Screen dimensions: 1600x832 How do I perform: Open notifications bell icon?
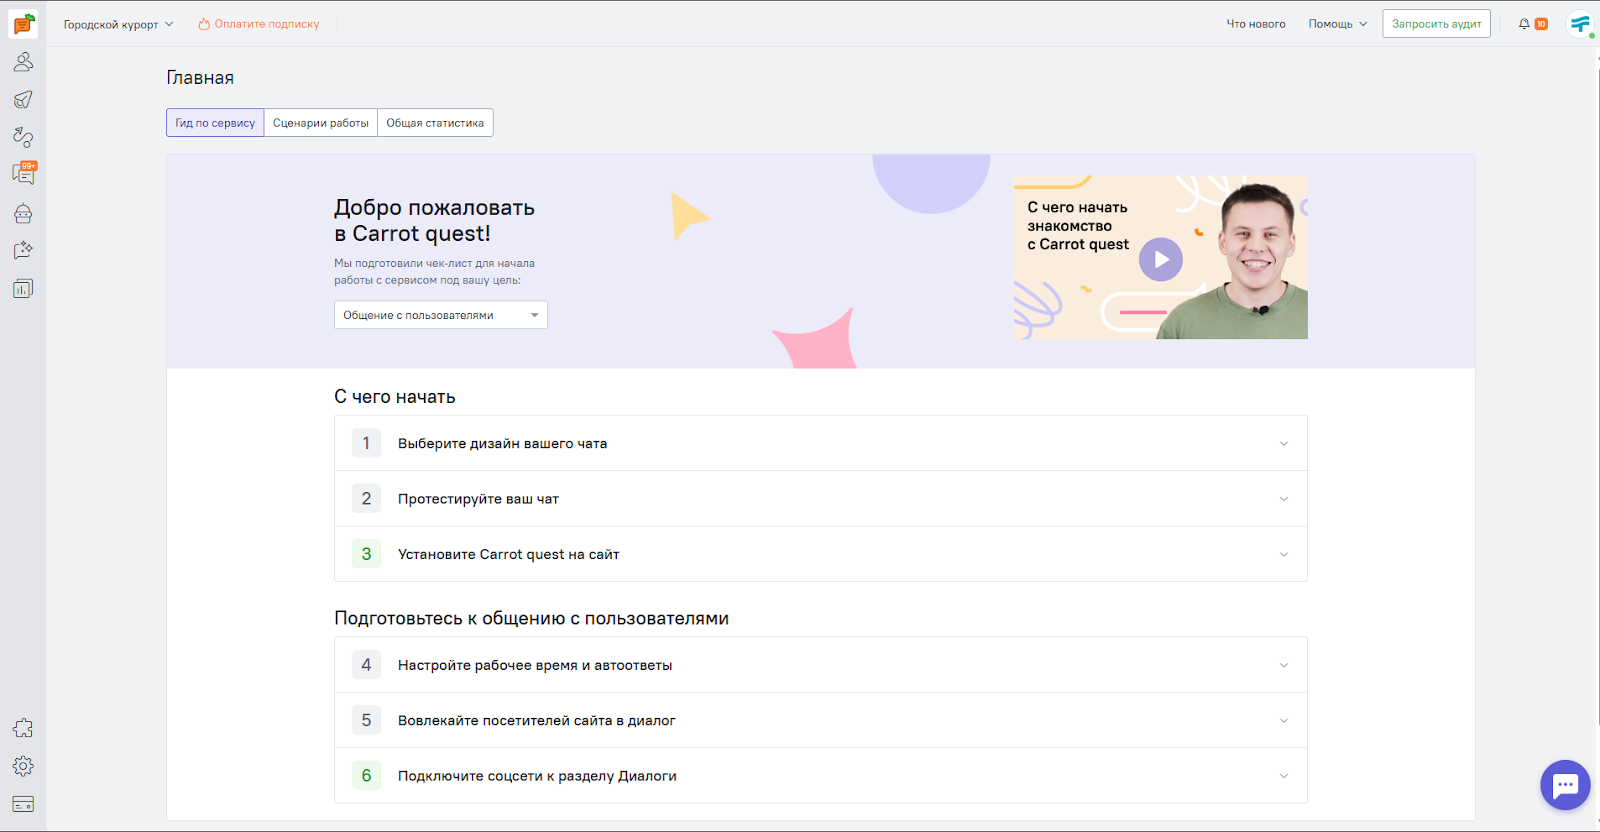(1524, 24)
